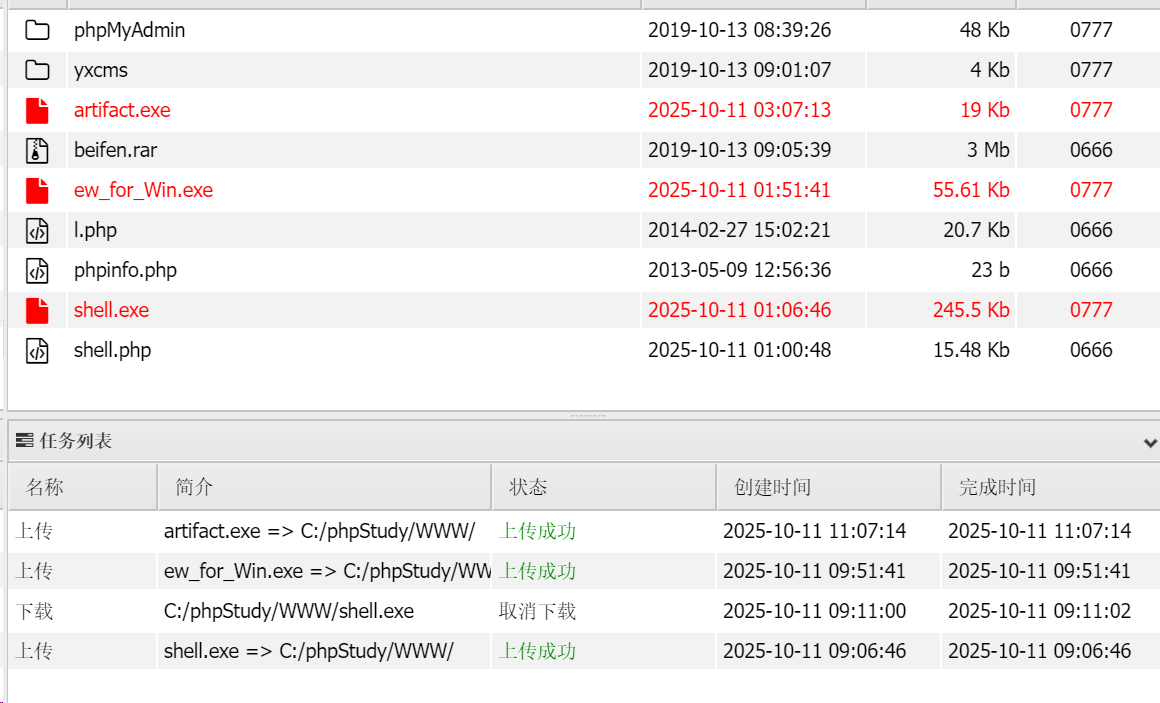This screenshot has width=1160, height=703.
Task: Click the red artifact.exe file icon
Action: 37,110
